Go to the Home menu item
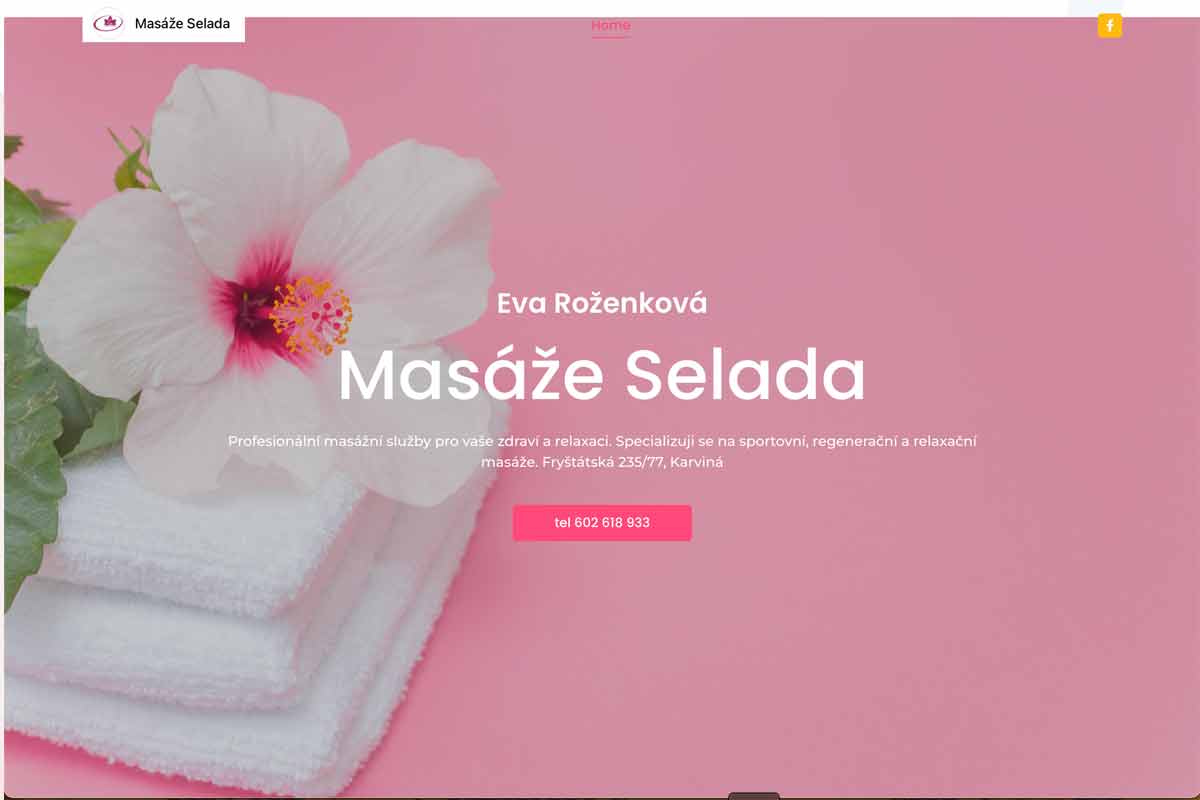The image size is (1200, 800). pyautogui.click(x=610, y=25)
